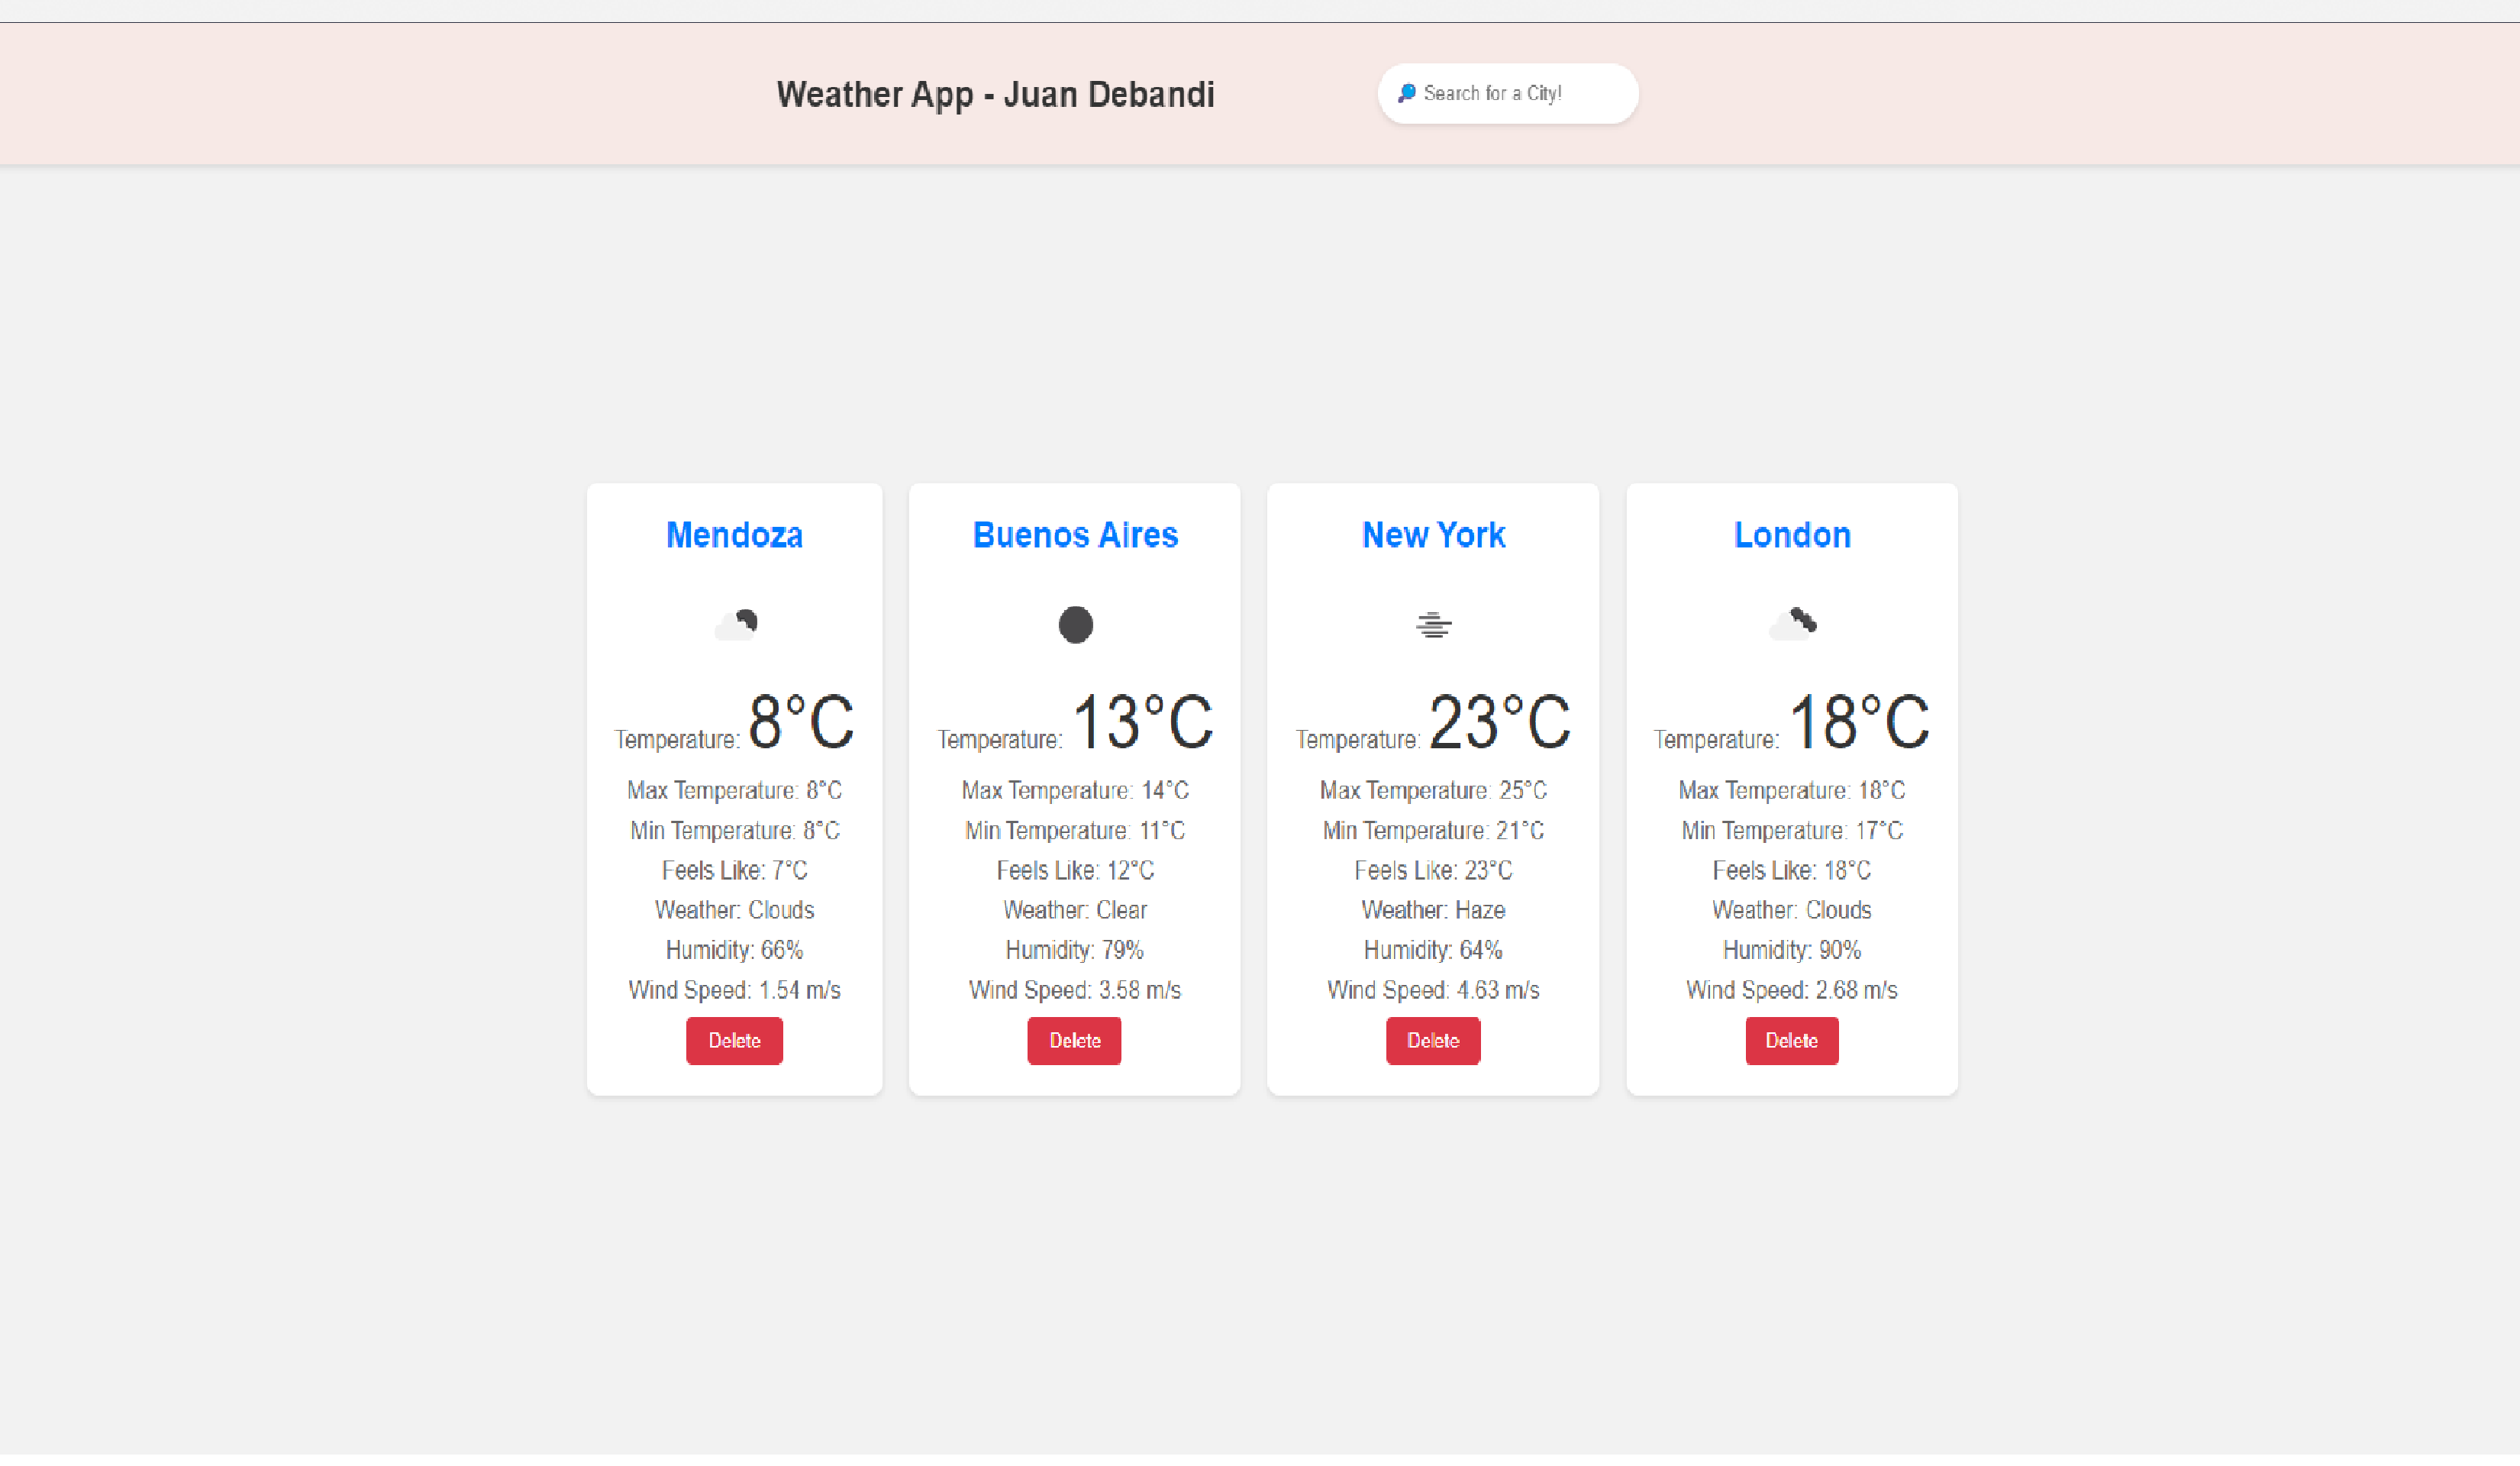Open the Mendoza city link
Viewport: 2520px width, 1466px height.
[734, 535]
